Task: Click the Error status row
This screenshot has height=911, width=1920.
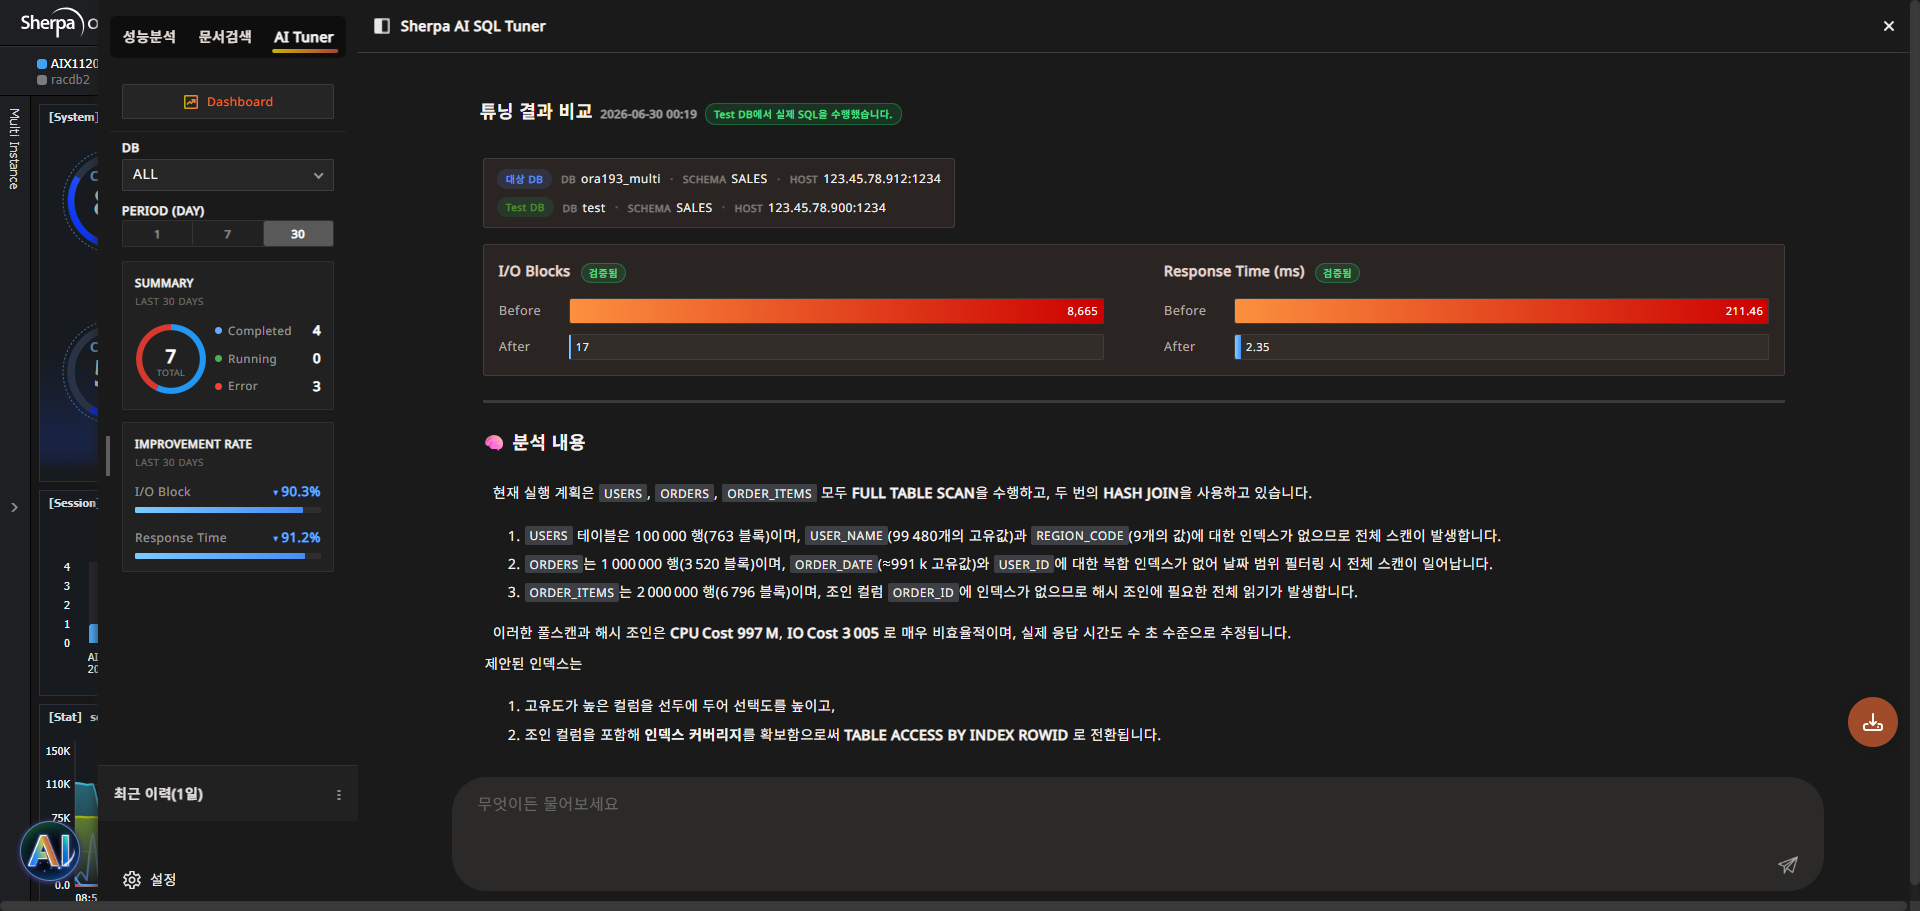Action: click(268, 386)
